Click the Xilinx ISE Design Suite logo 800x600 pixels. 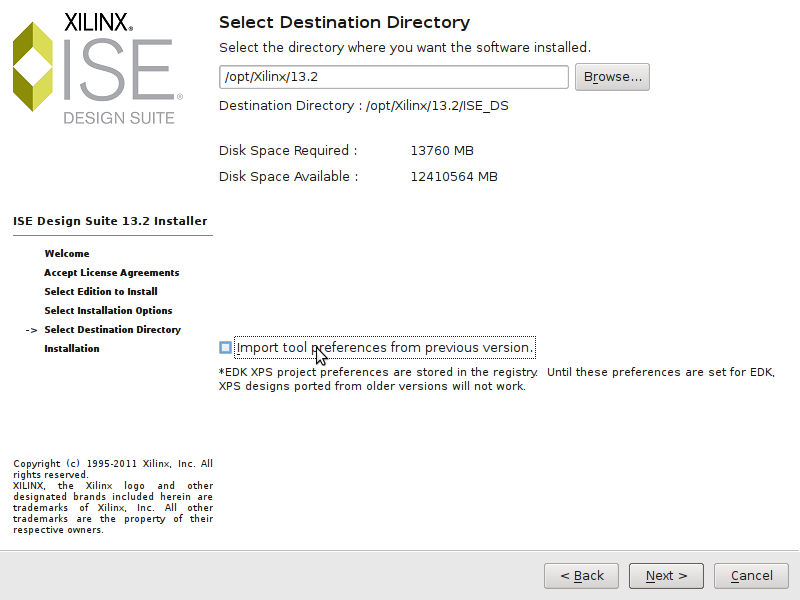tap(98, 68)
